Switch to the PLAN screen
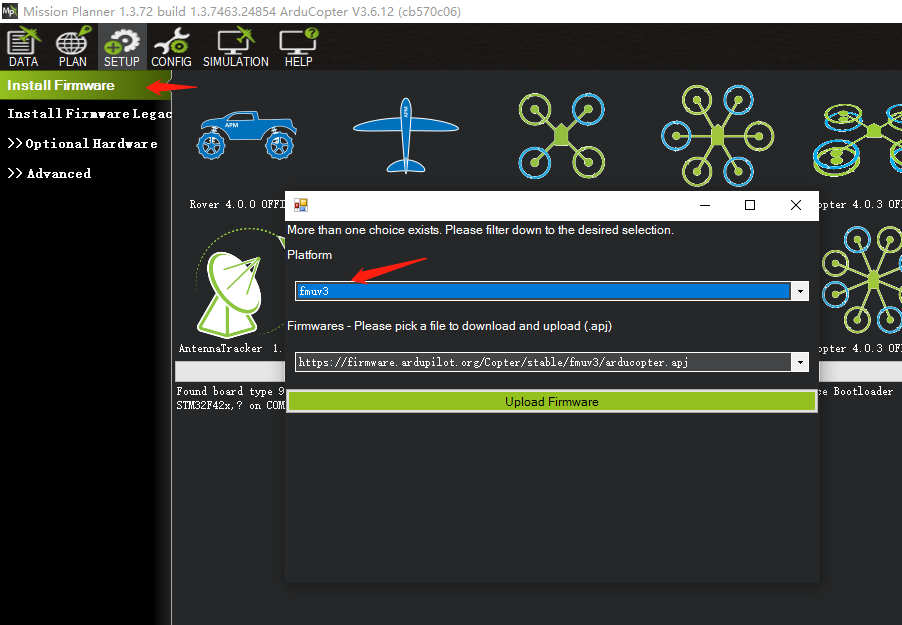Viewport: 902px width, 625px height. (x=72, y=47)
